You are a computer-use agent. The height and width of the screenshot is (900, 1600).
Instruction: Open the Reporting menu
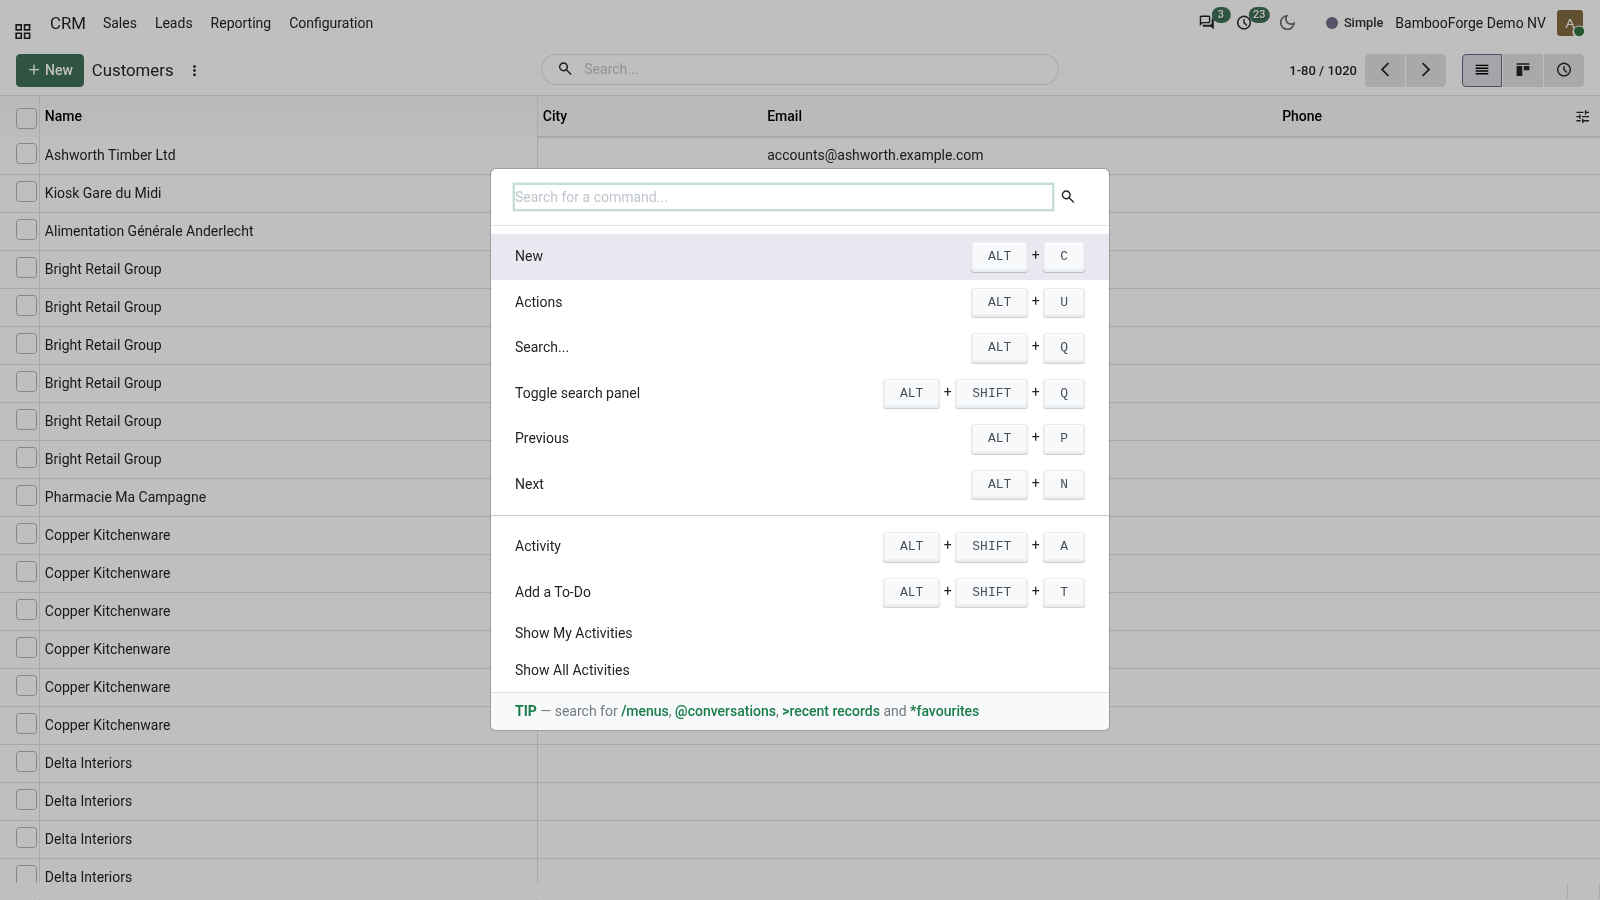[x=240, y=23]
